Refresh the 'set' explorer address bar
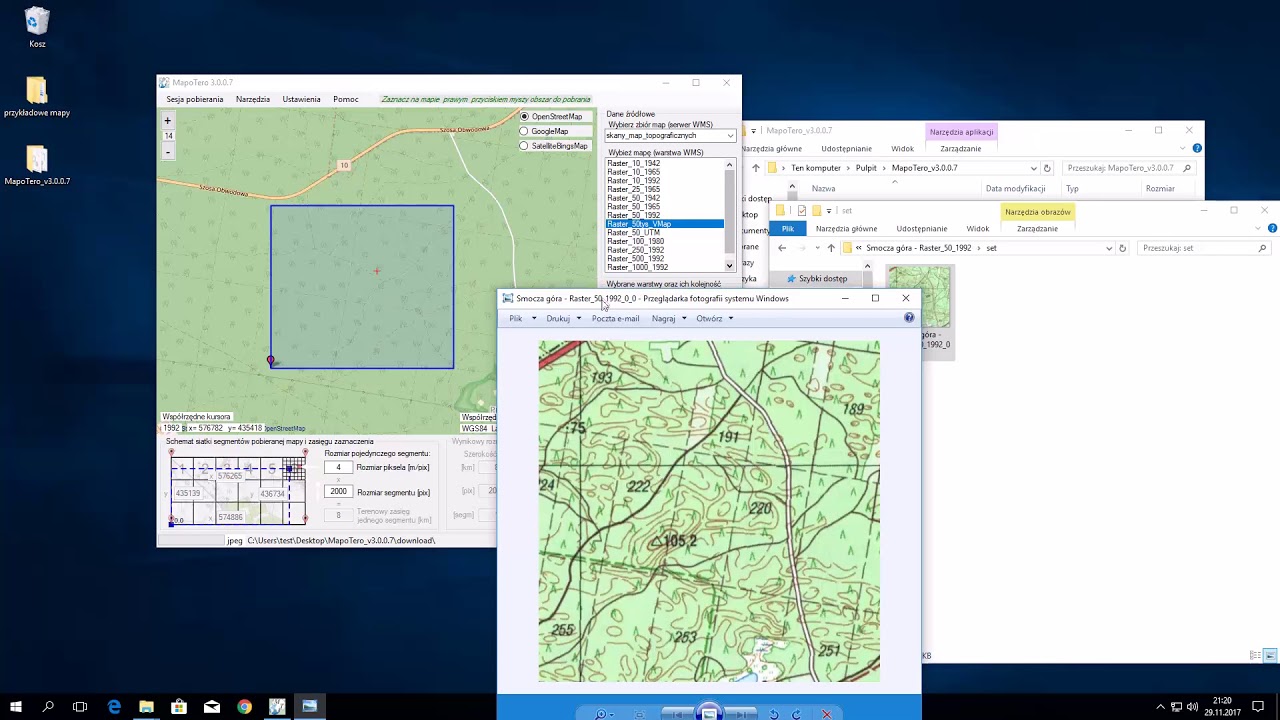 (1122, 248)
